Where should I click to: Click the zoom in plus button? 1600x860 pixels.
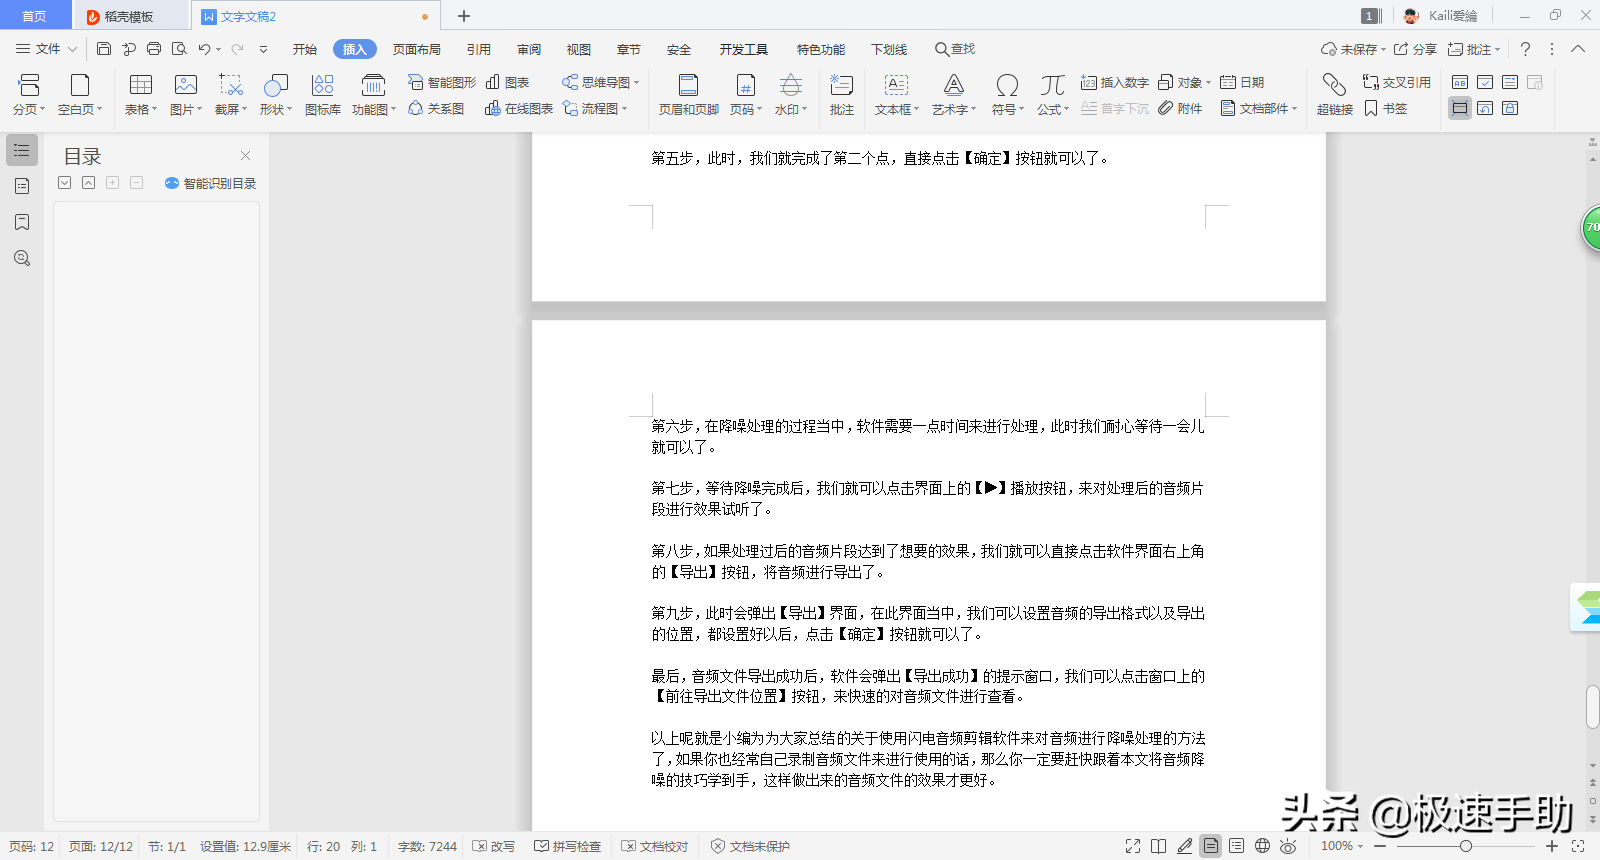[x=1552, y=846]
